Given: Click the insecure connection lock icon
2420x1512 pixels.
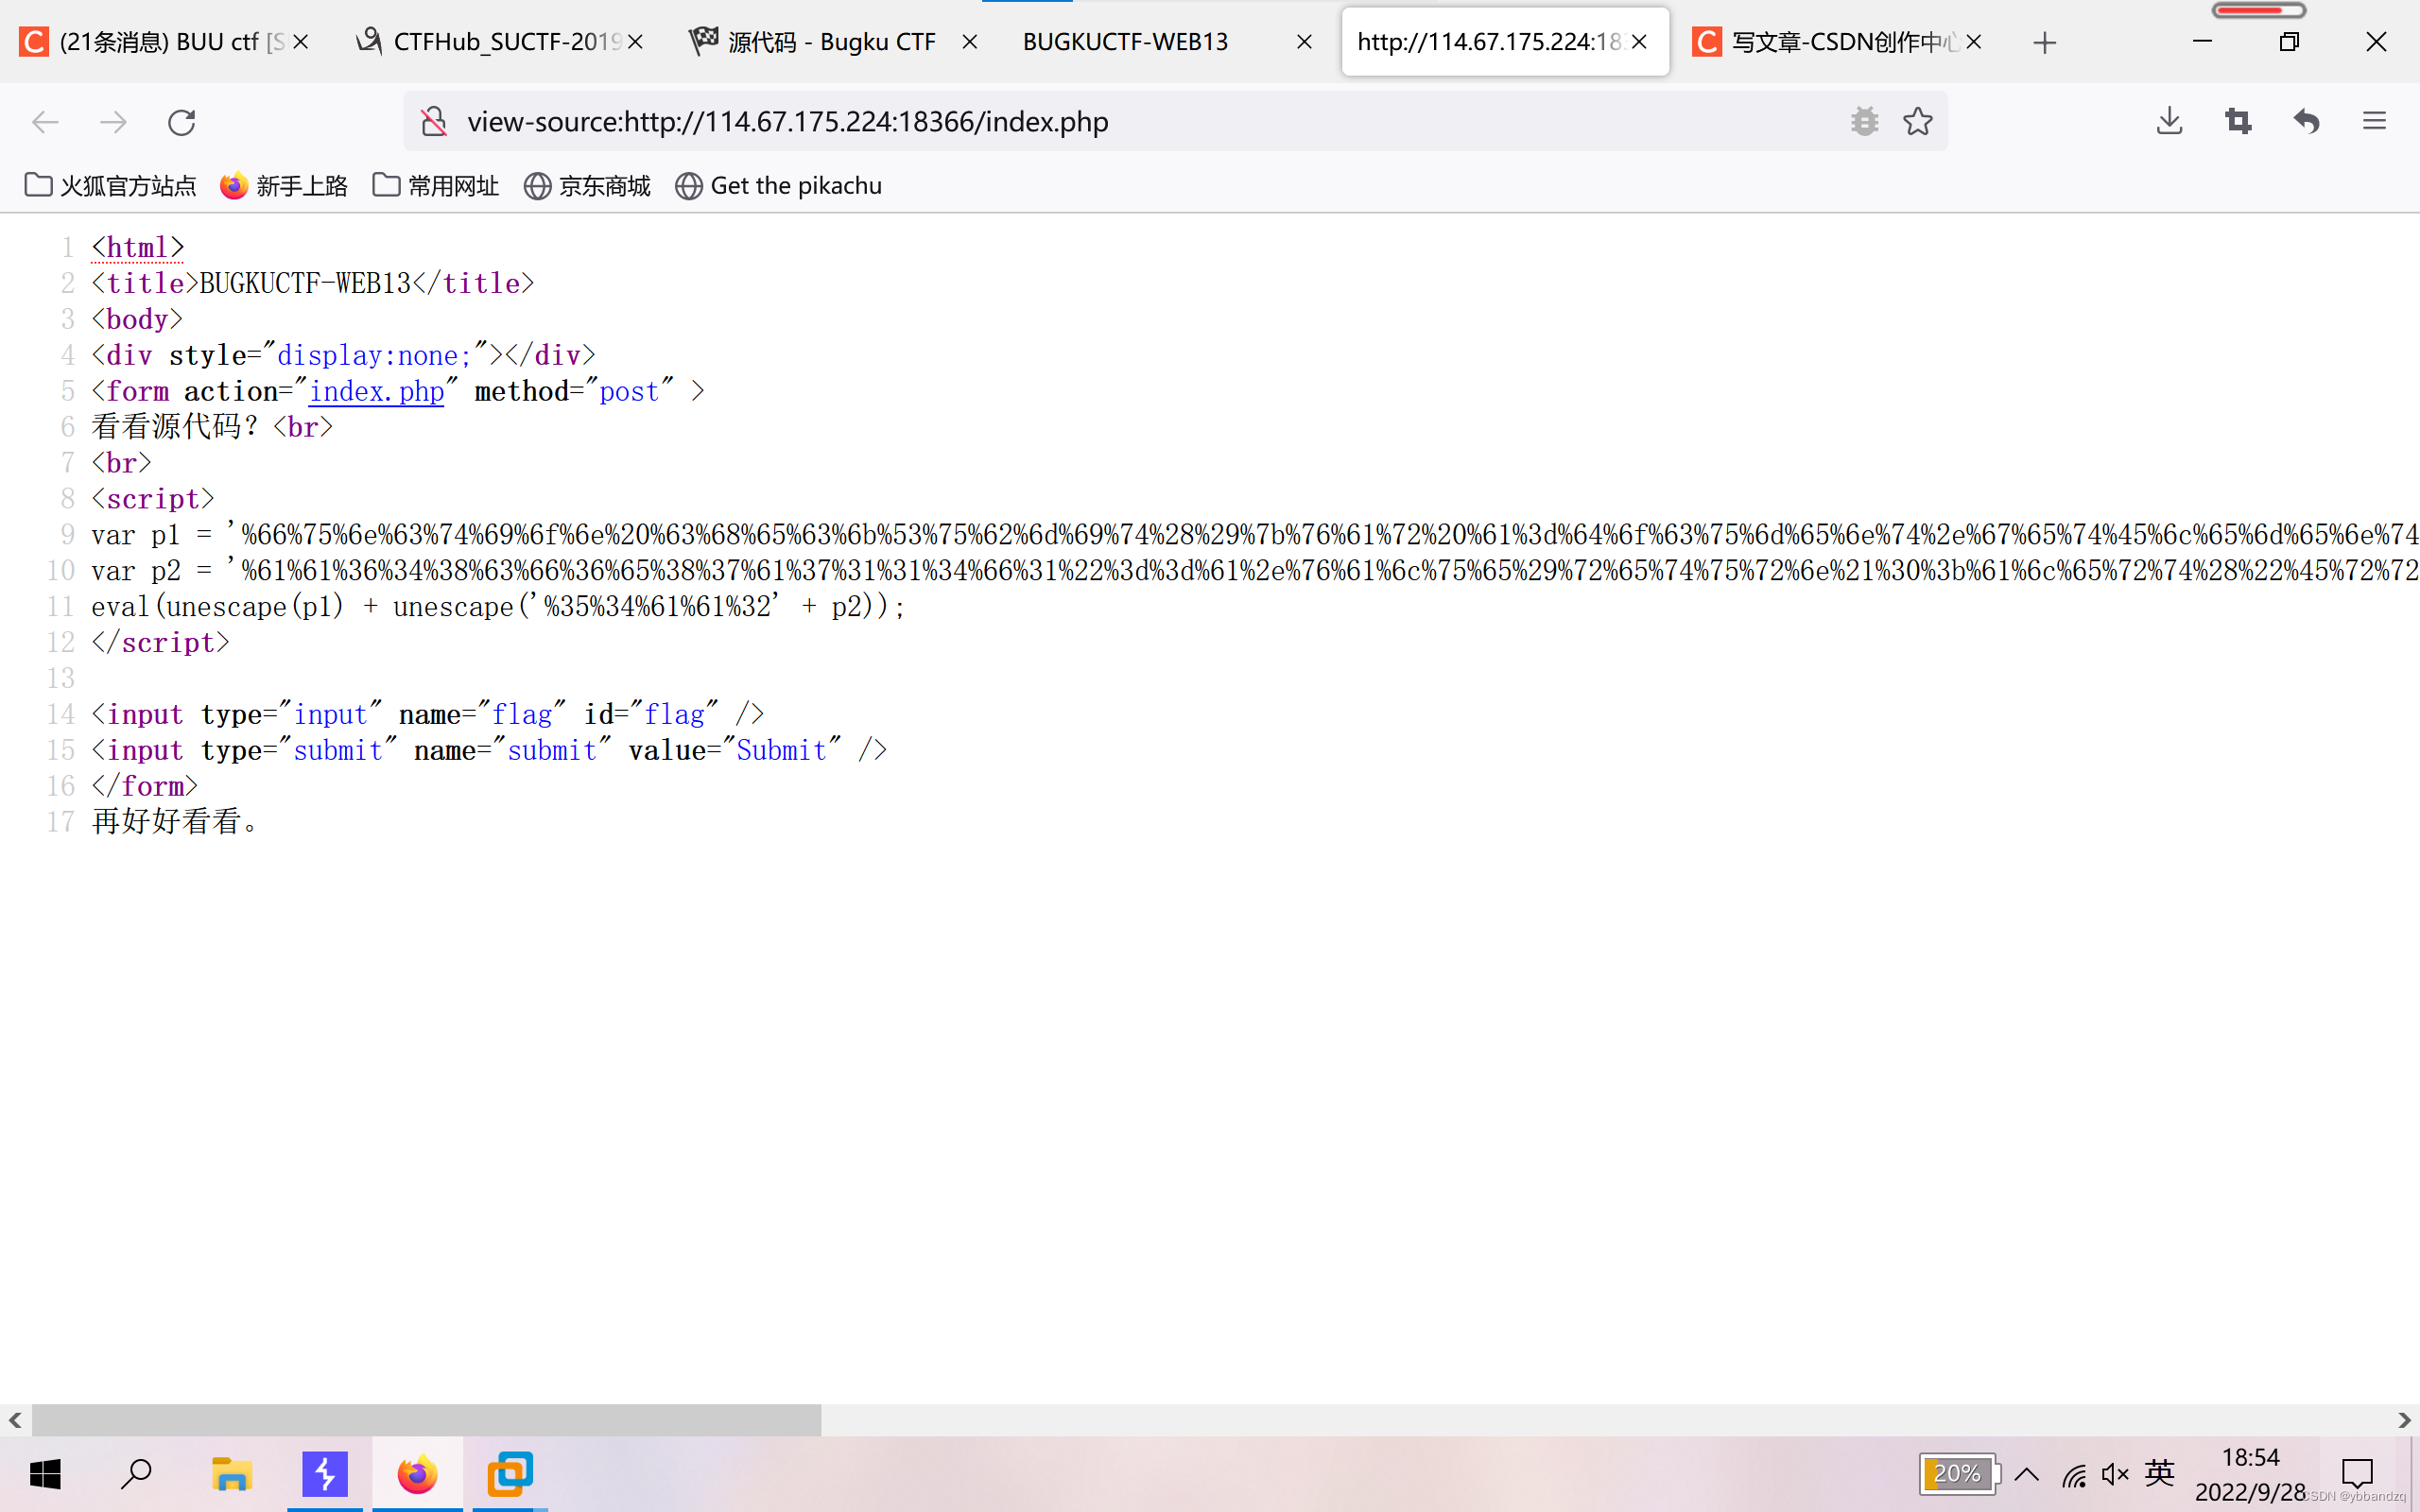Looking at the screenshot, I should coord(434,122).
